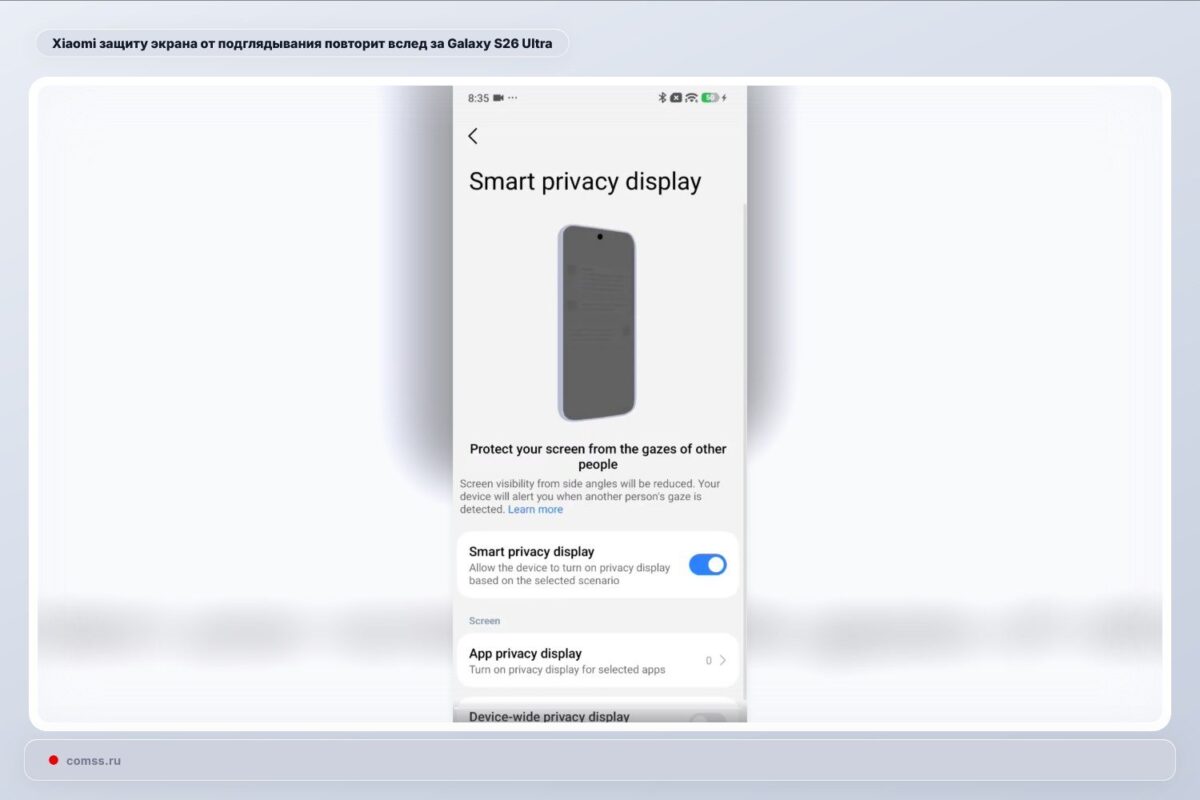
Task: Open App privacy display chevron
Action: click(723, 660)
